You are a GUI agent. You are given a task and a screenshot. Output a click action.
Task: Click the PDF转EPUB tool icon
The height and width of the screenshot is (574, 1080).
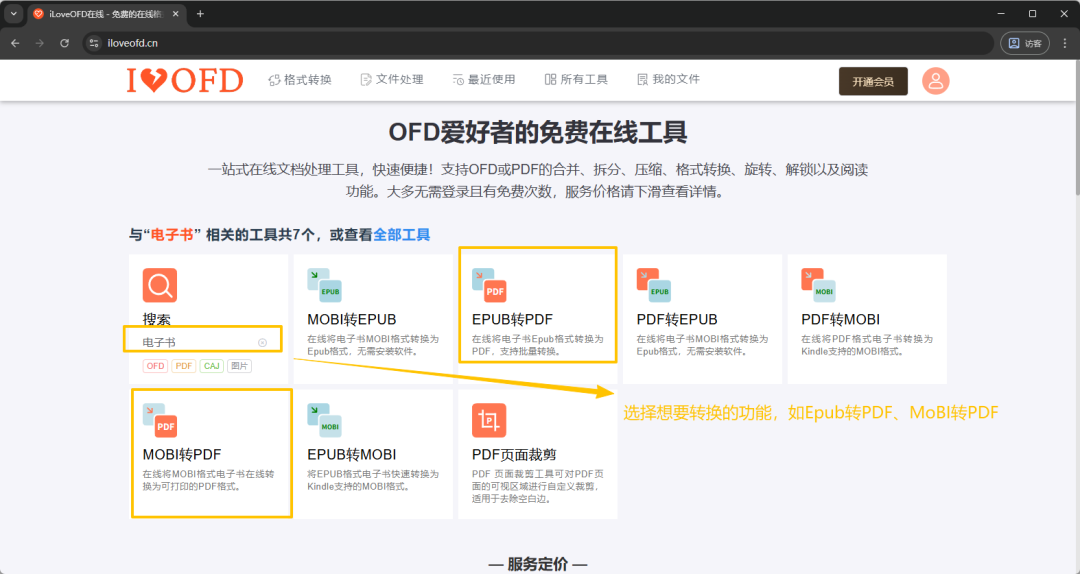654,285
